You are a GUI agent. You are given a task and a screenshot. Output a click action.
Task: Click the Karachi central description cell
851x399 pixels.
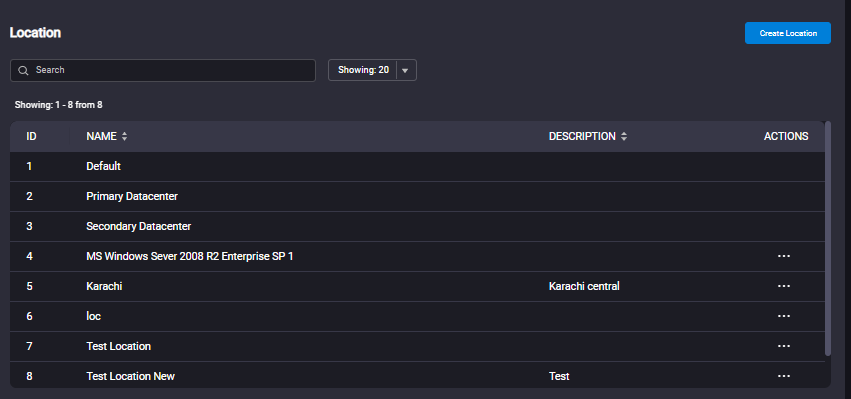point(584,286)
